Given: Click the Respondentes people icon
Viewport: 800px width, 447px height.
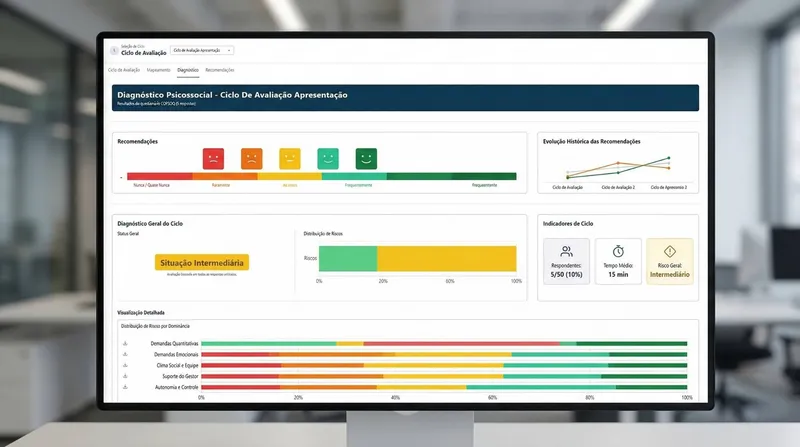Looking at the screenshot, I should [x=567, y=252].
